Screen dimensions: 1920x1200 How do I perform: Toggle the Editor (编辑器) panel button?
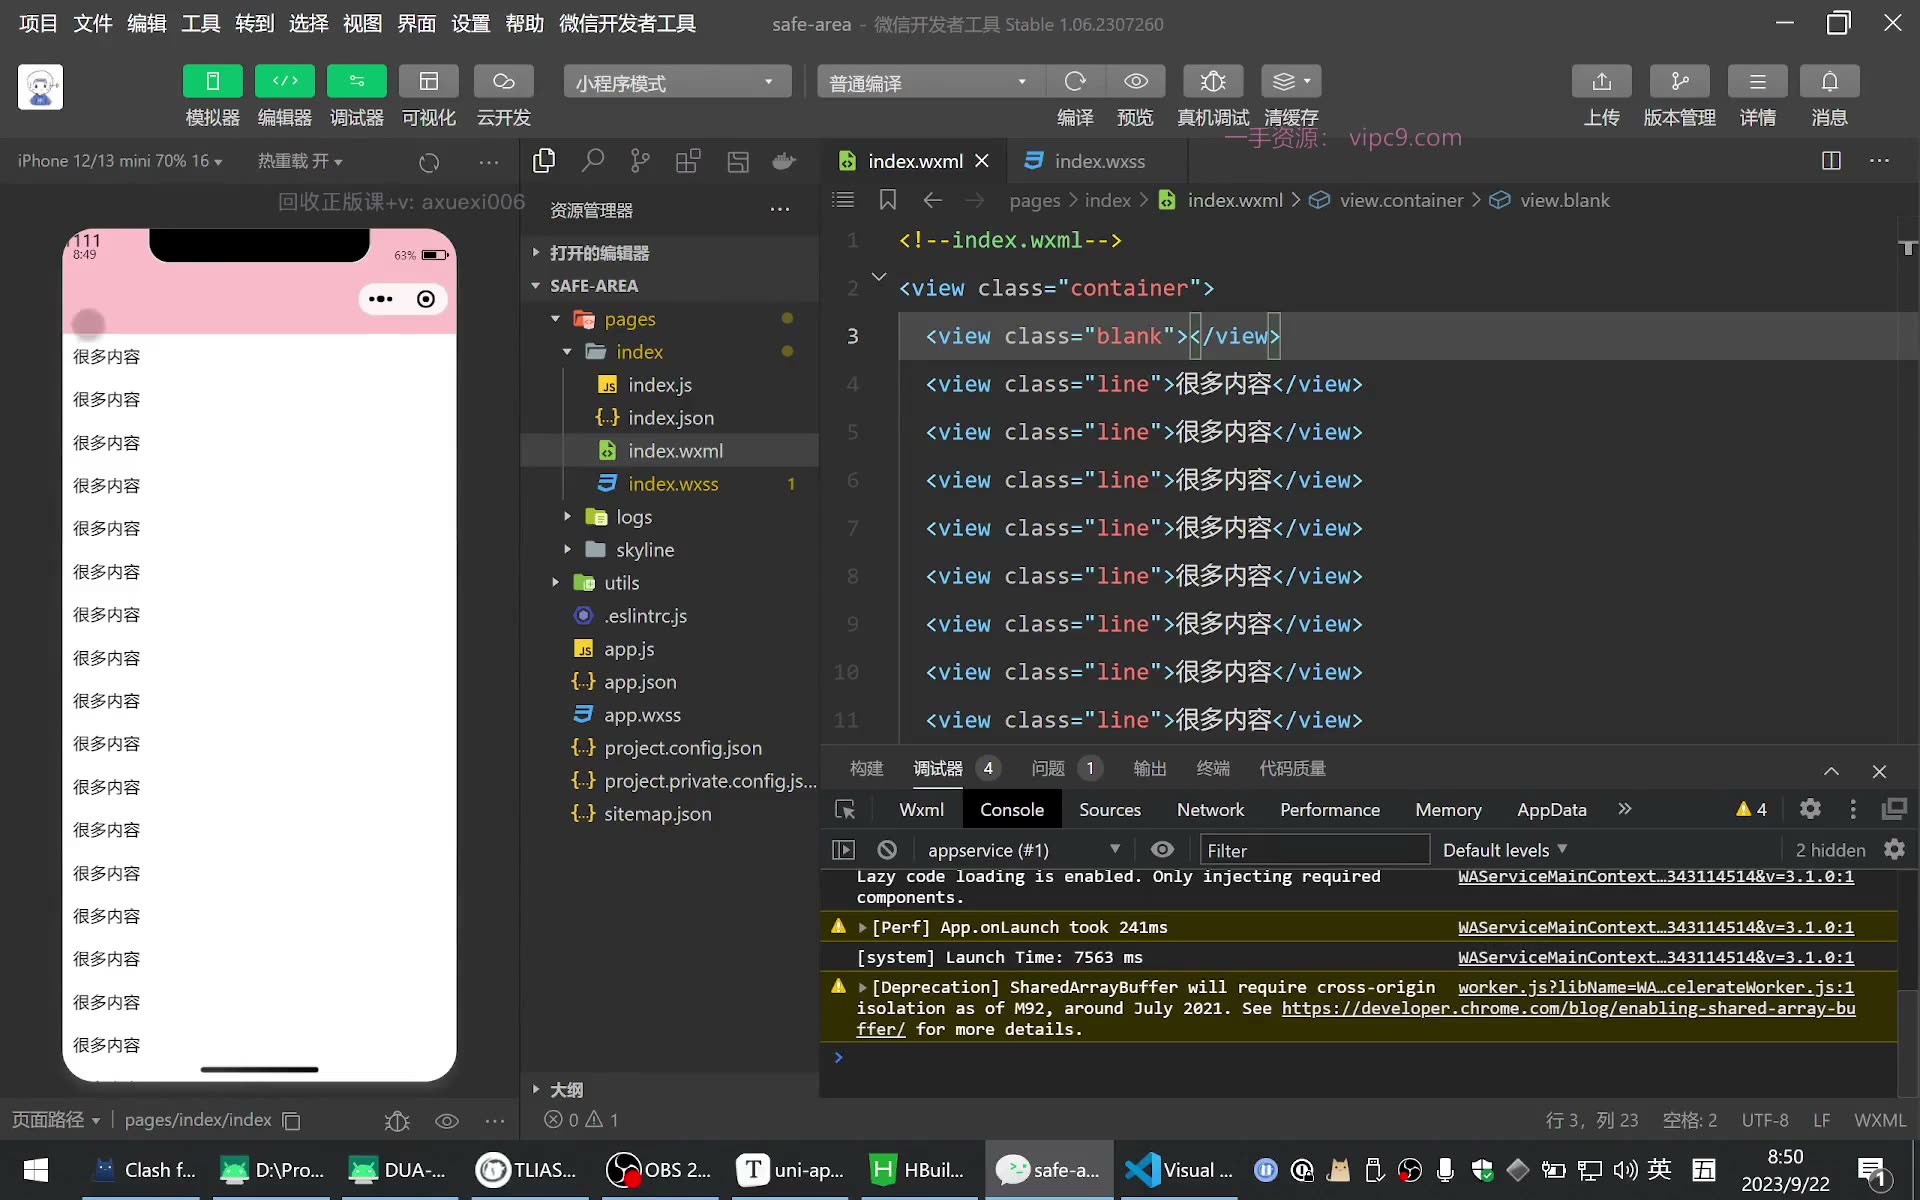(285, 81)
